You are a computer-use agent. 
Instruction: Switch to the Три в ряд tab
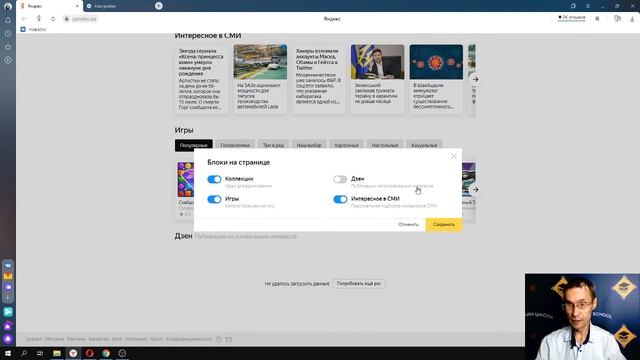click(273, 145)
